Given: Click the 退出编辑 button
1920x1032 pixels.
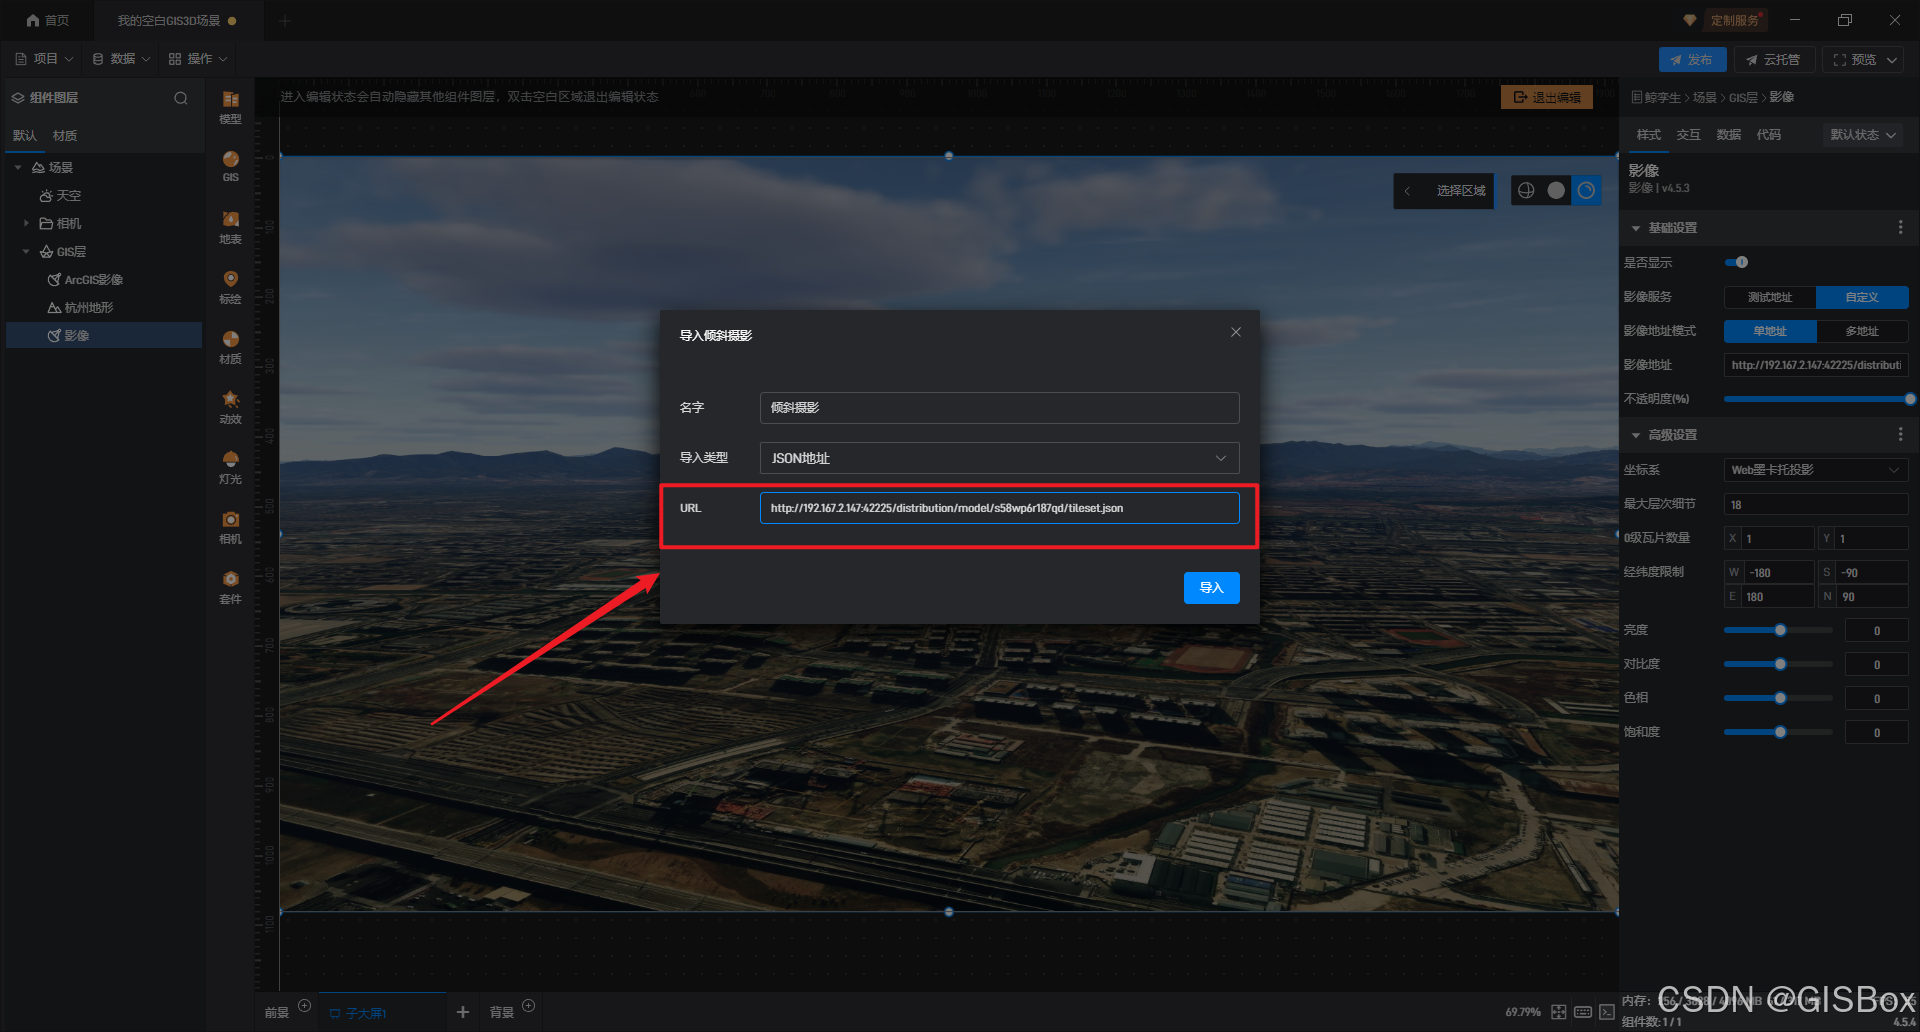Looking at the screenshot, I should point(1547,97).
